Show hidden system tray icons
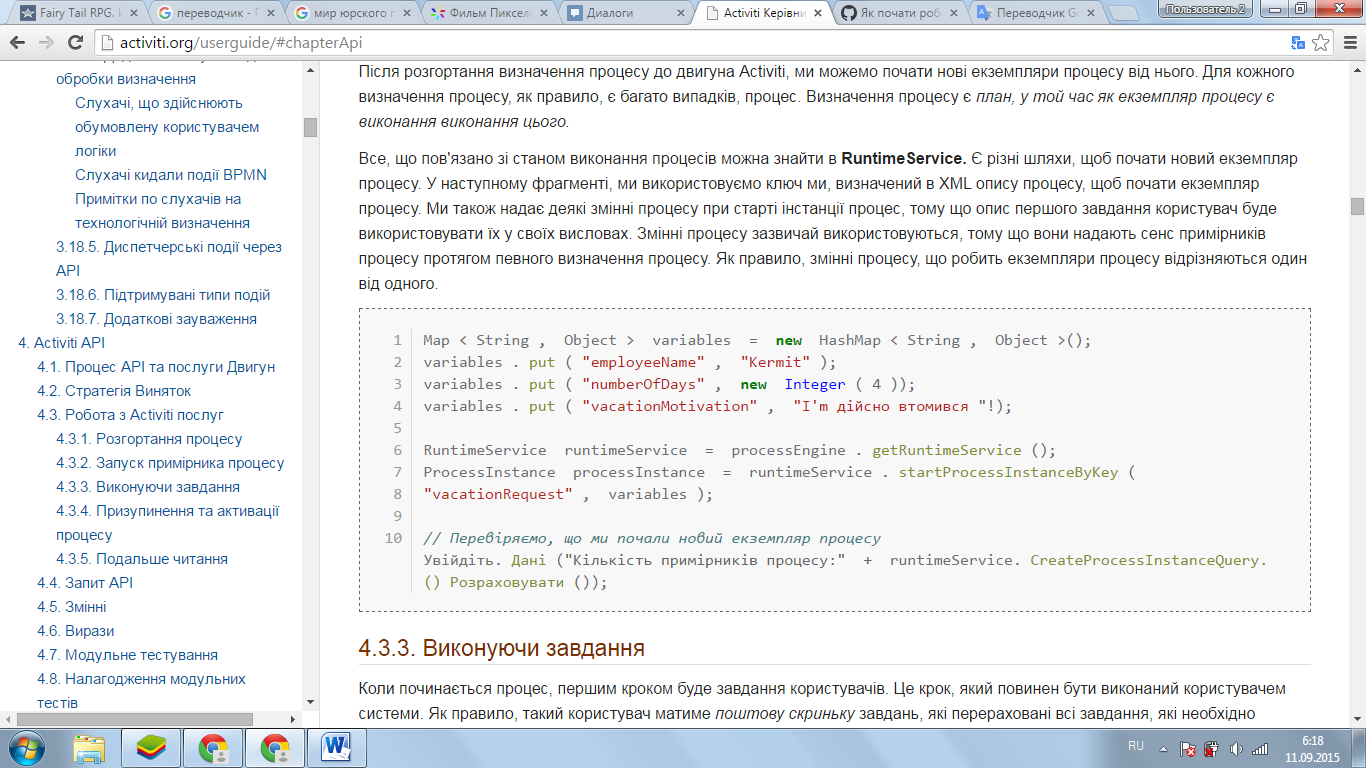1366x768 pixels. [x=1163, y=748]
